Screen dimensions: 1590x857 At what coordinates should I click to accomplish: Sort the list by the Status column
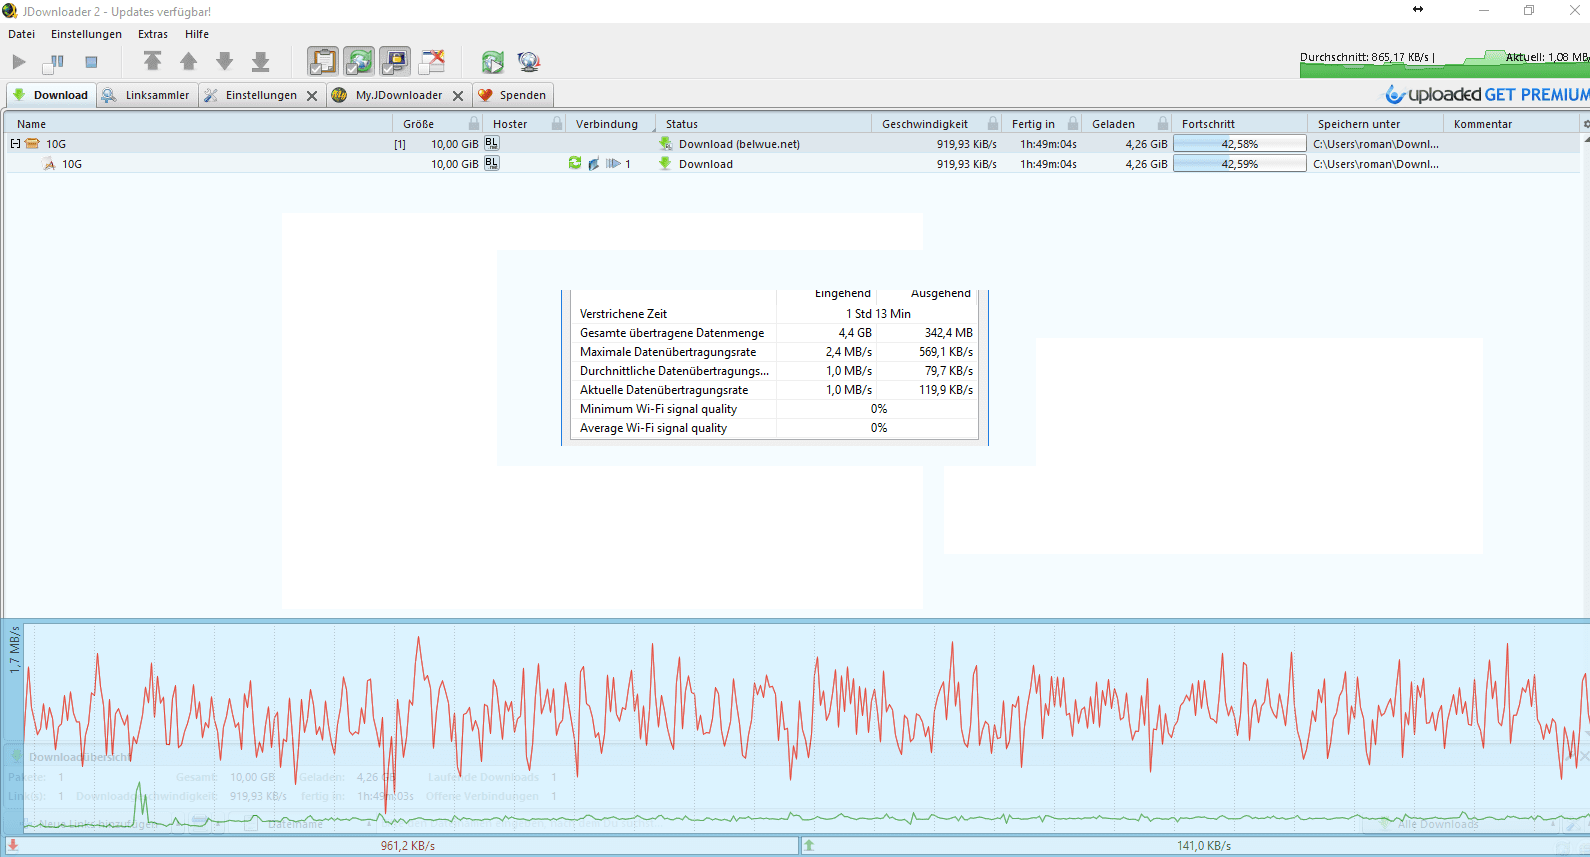682,124
